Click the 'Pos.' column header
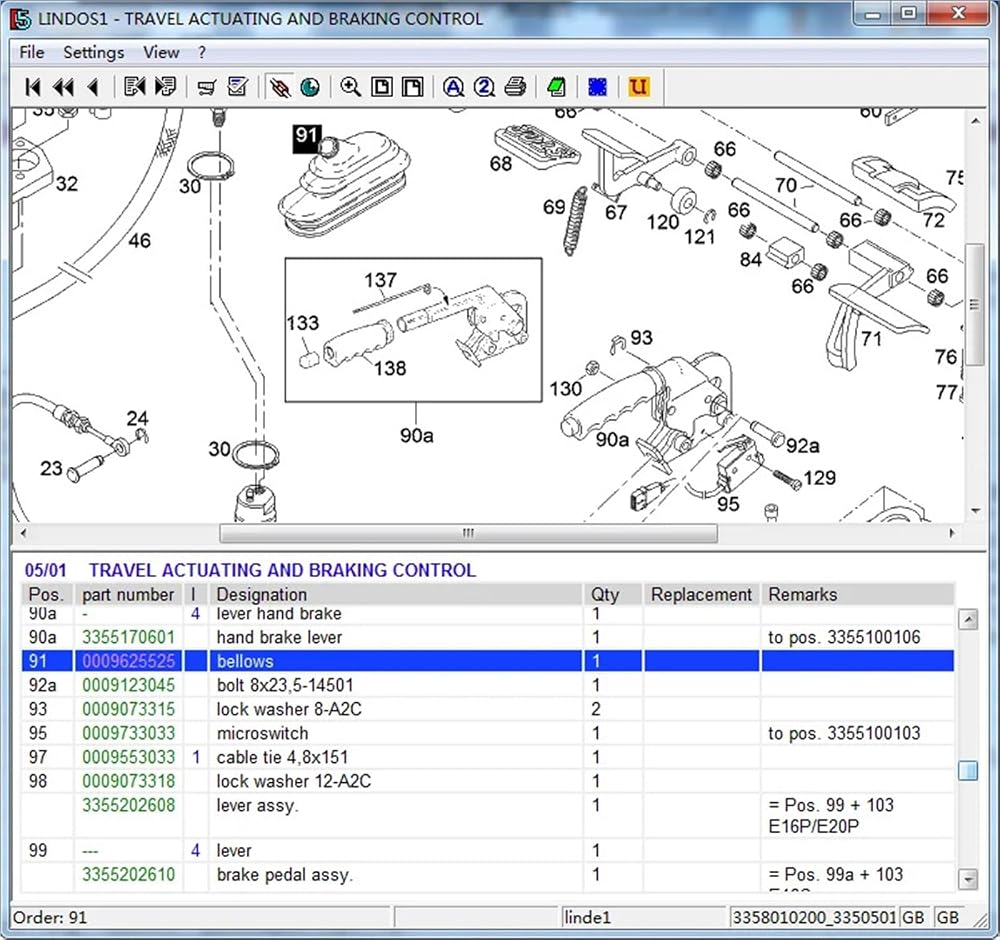This screenshot has width=1000, height=940. [47, 594]
